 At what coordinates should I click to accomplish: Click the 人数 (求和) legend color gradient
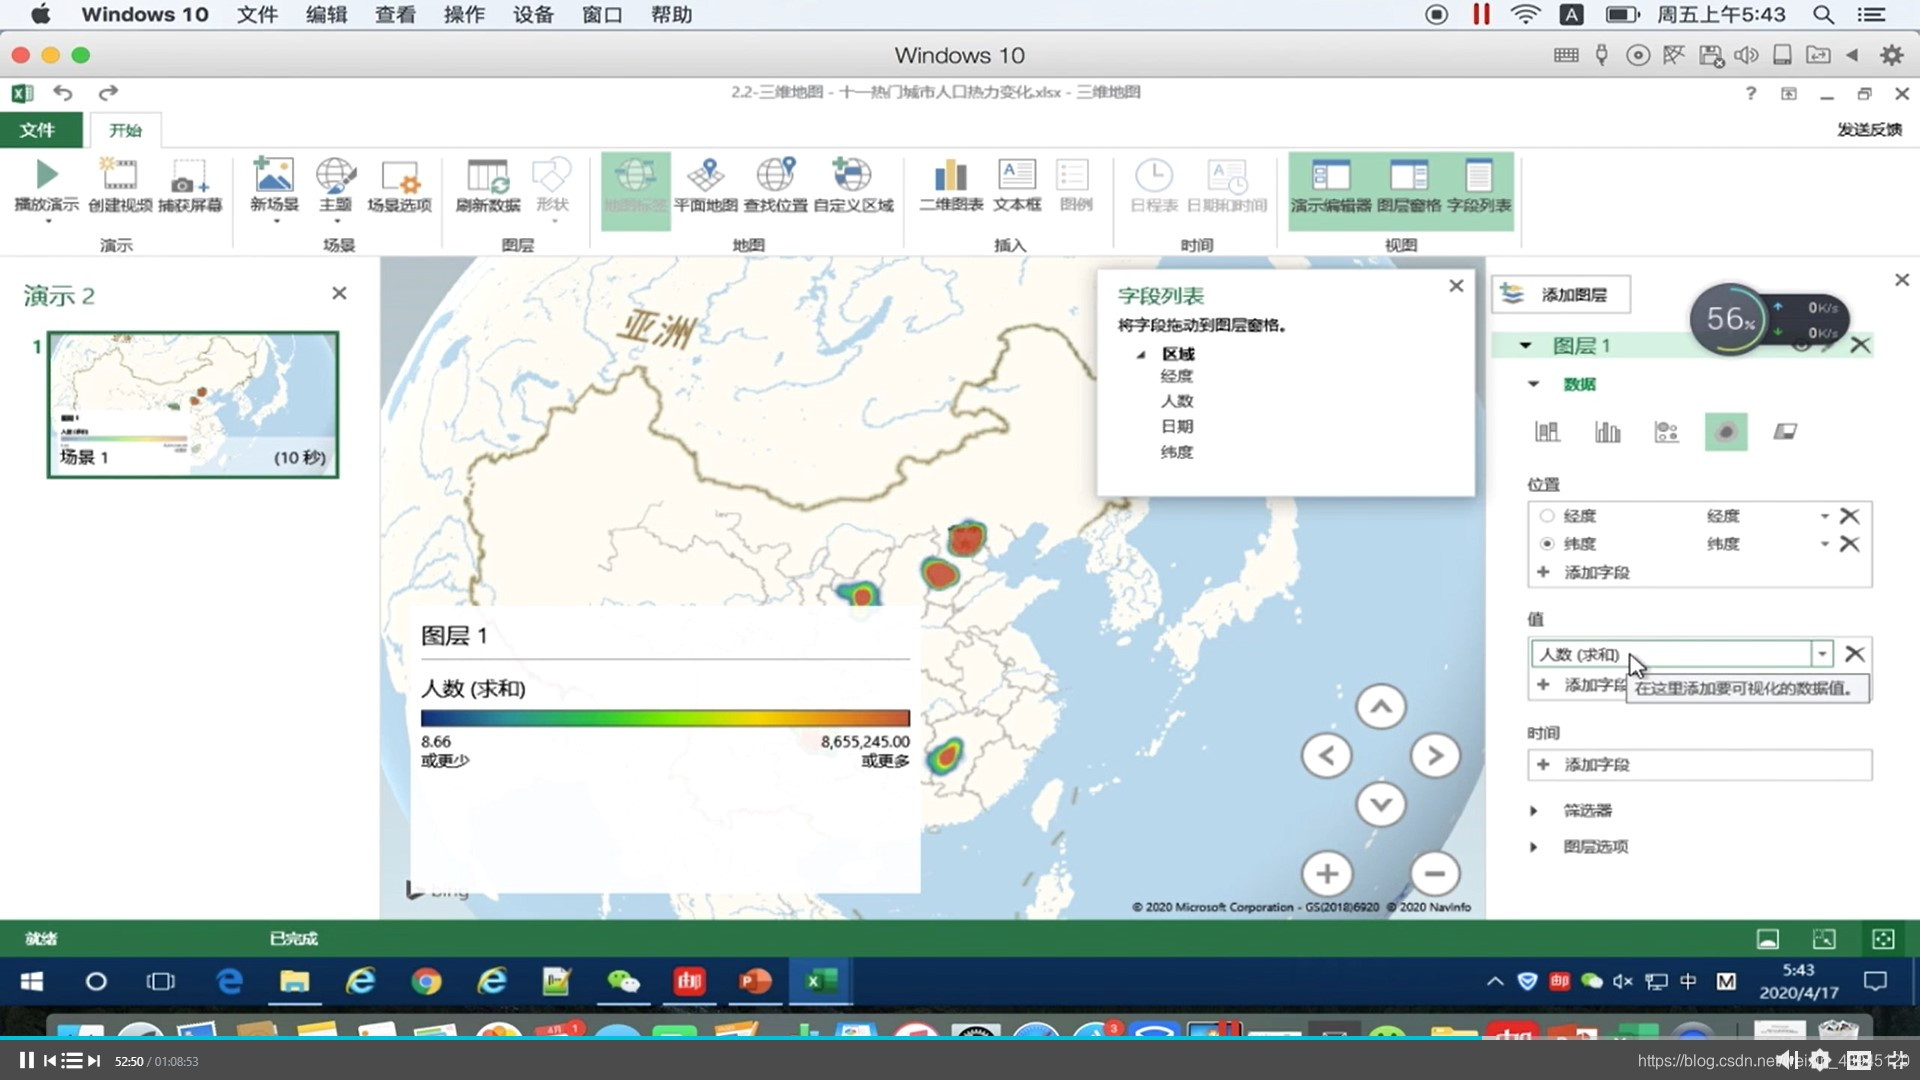pyautogui.click(x=665, y=718)
